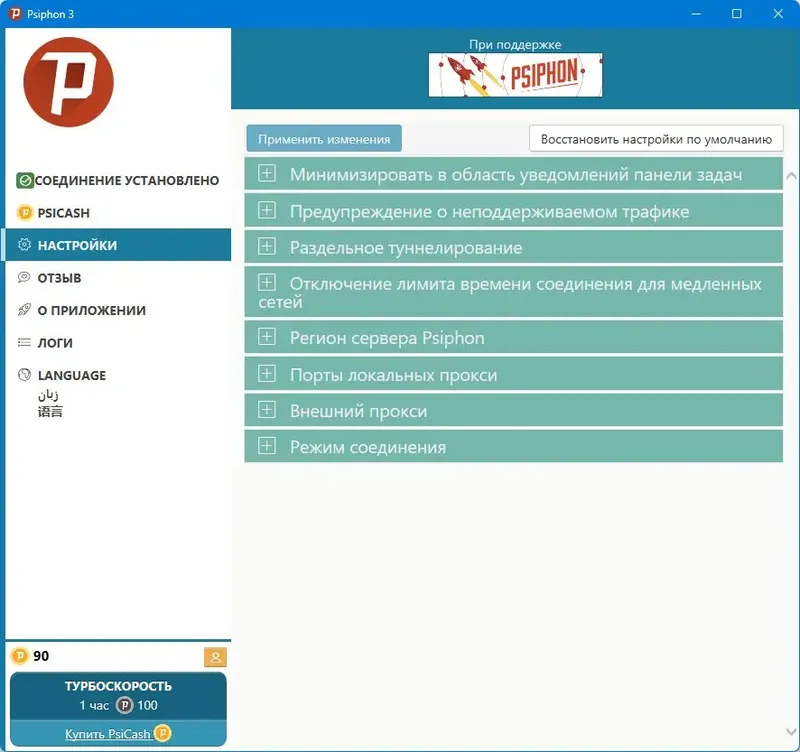The image size is (800, 752).
Task: Buy ТУРБОСКОРОСТЬ 1 час for 100
Action: point(118,695)
